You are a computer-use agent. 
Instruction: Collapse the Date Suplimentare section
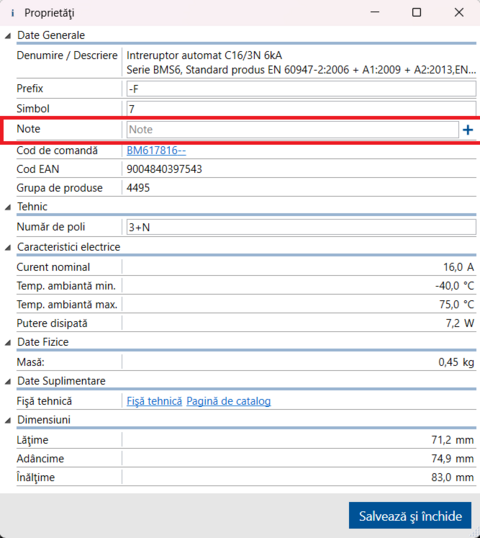coord(8,382)
